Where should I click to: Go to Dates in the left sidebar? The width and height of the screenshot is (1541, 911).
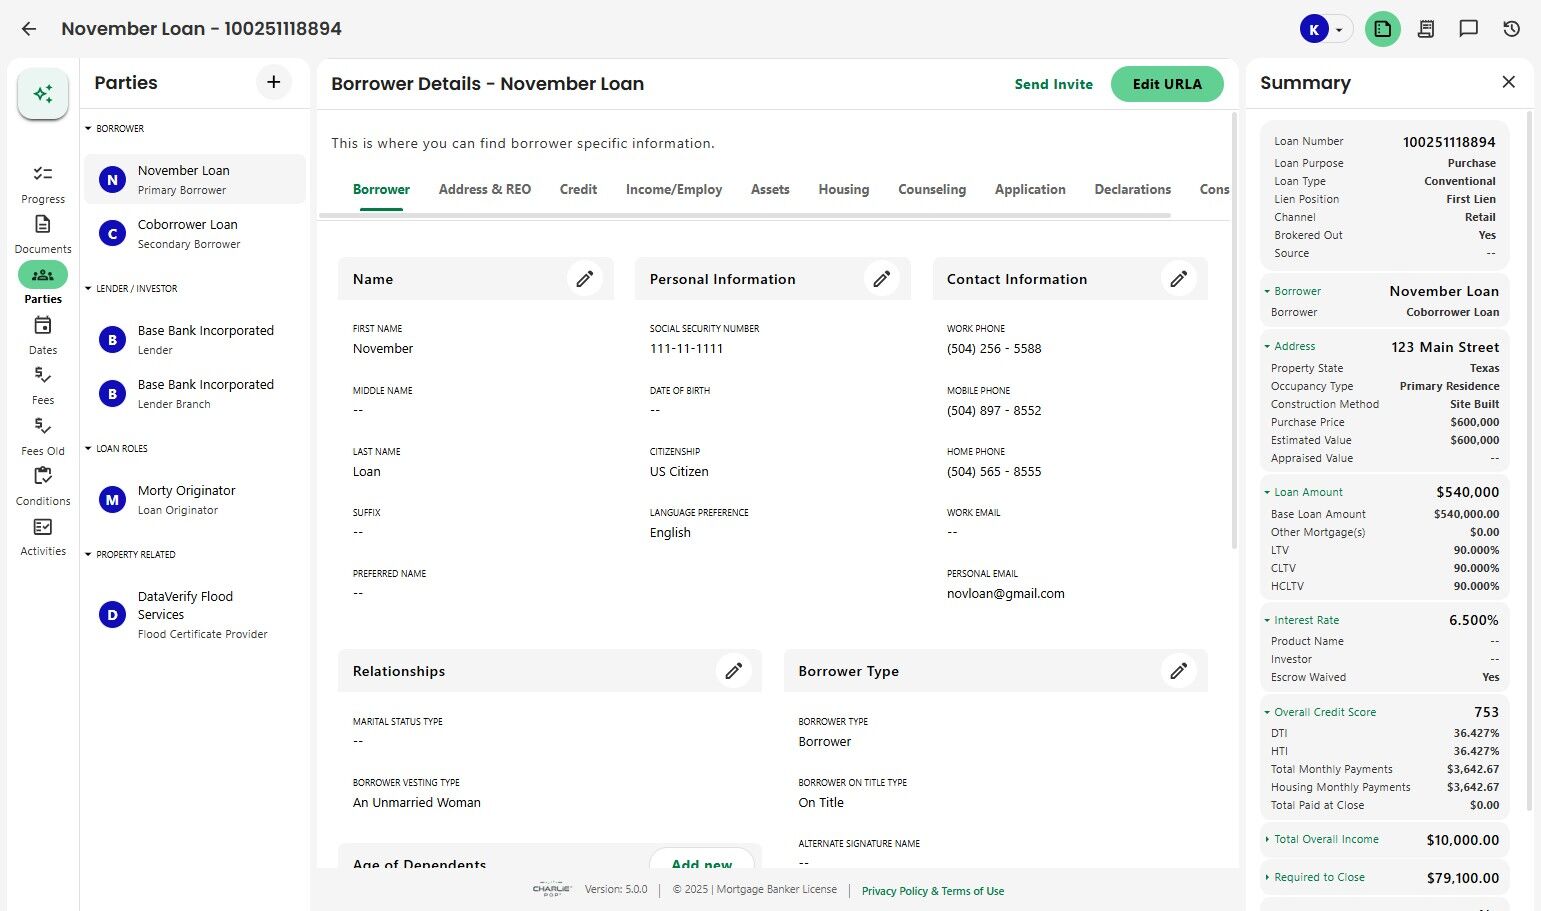(43, 334)
